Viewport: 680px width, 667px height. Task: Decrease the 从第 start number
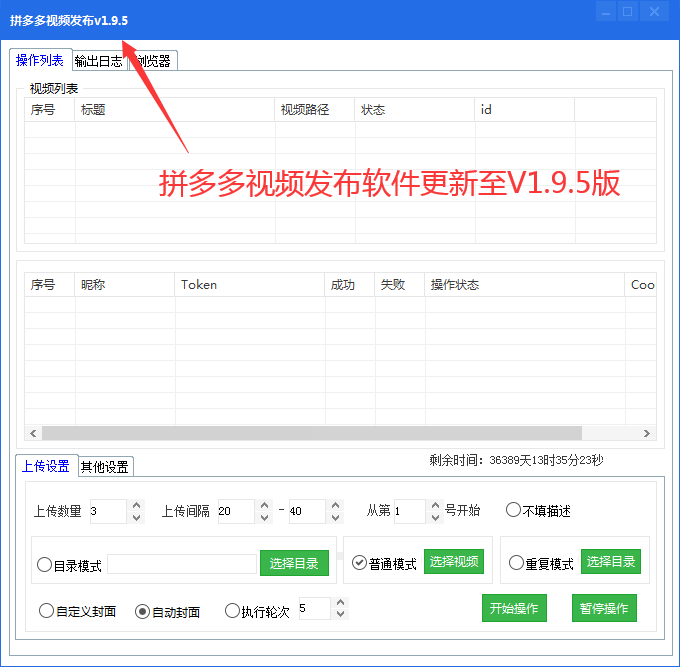pos(435,518)
